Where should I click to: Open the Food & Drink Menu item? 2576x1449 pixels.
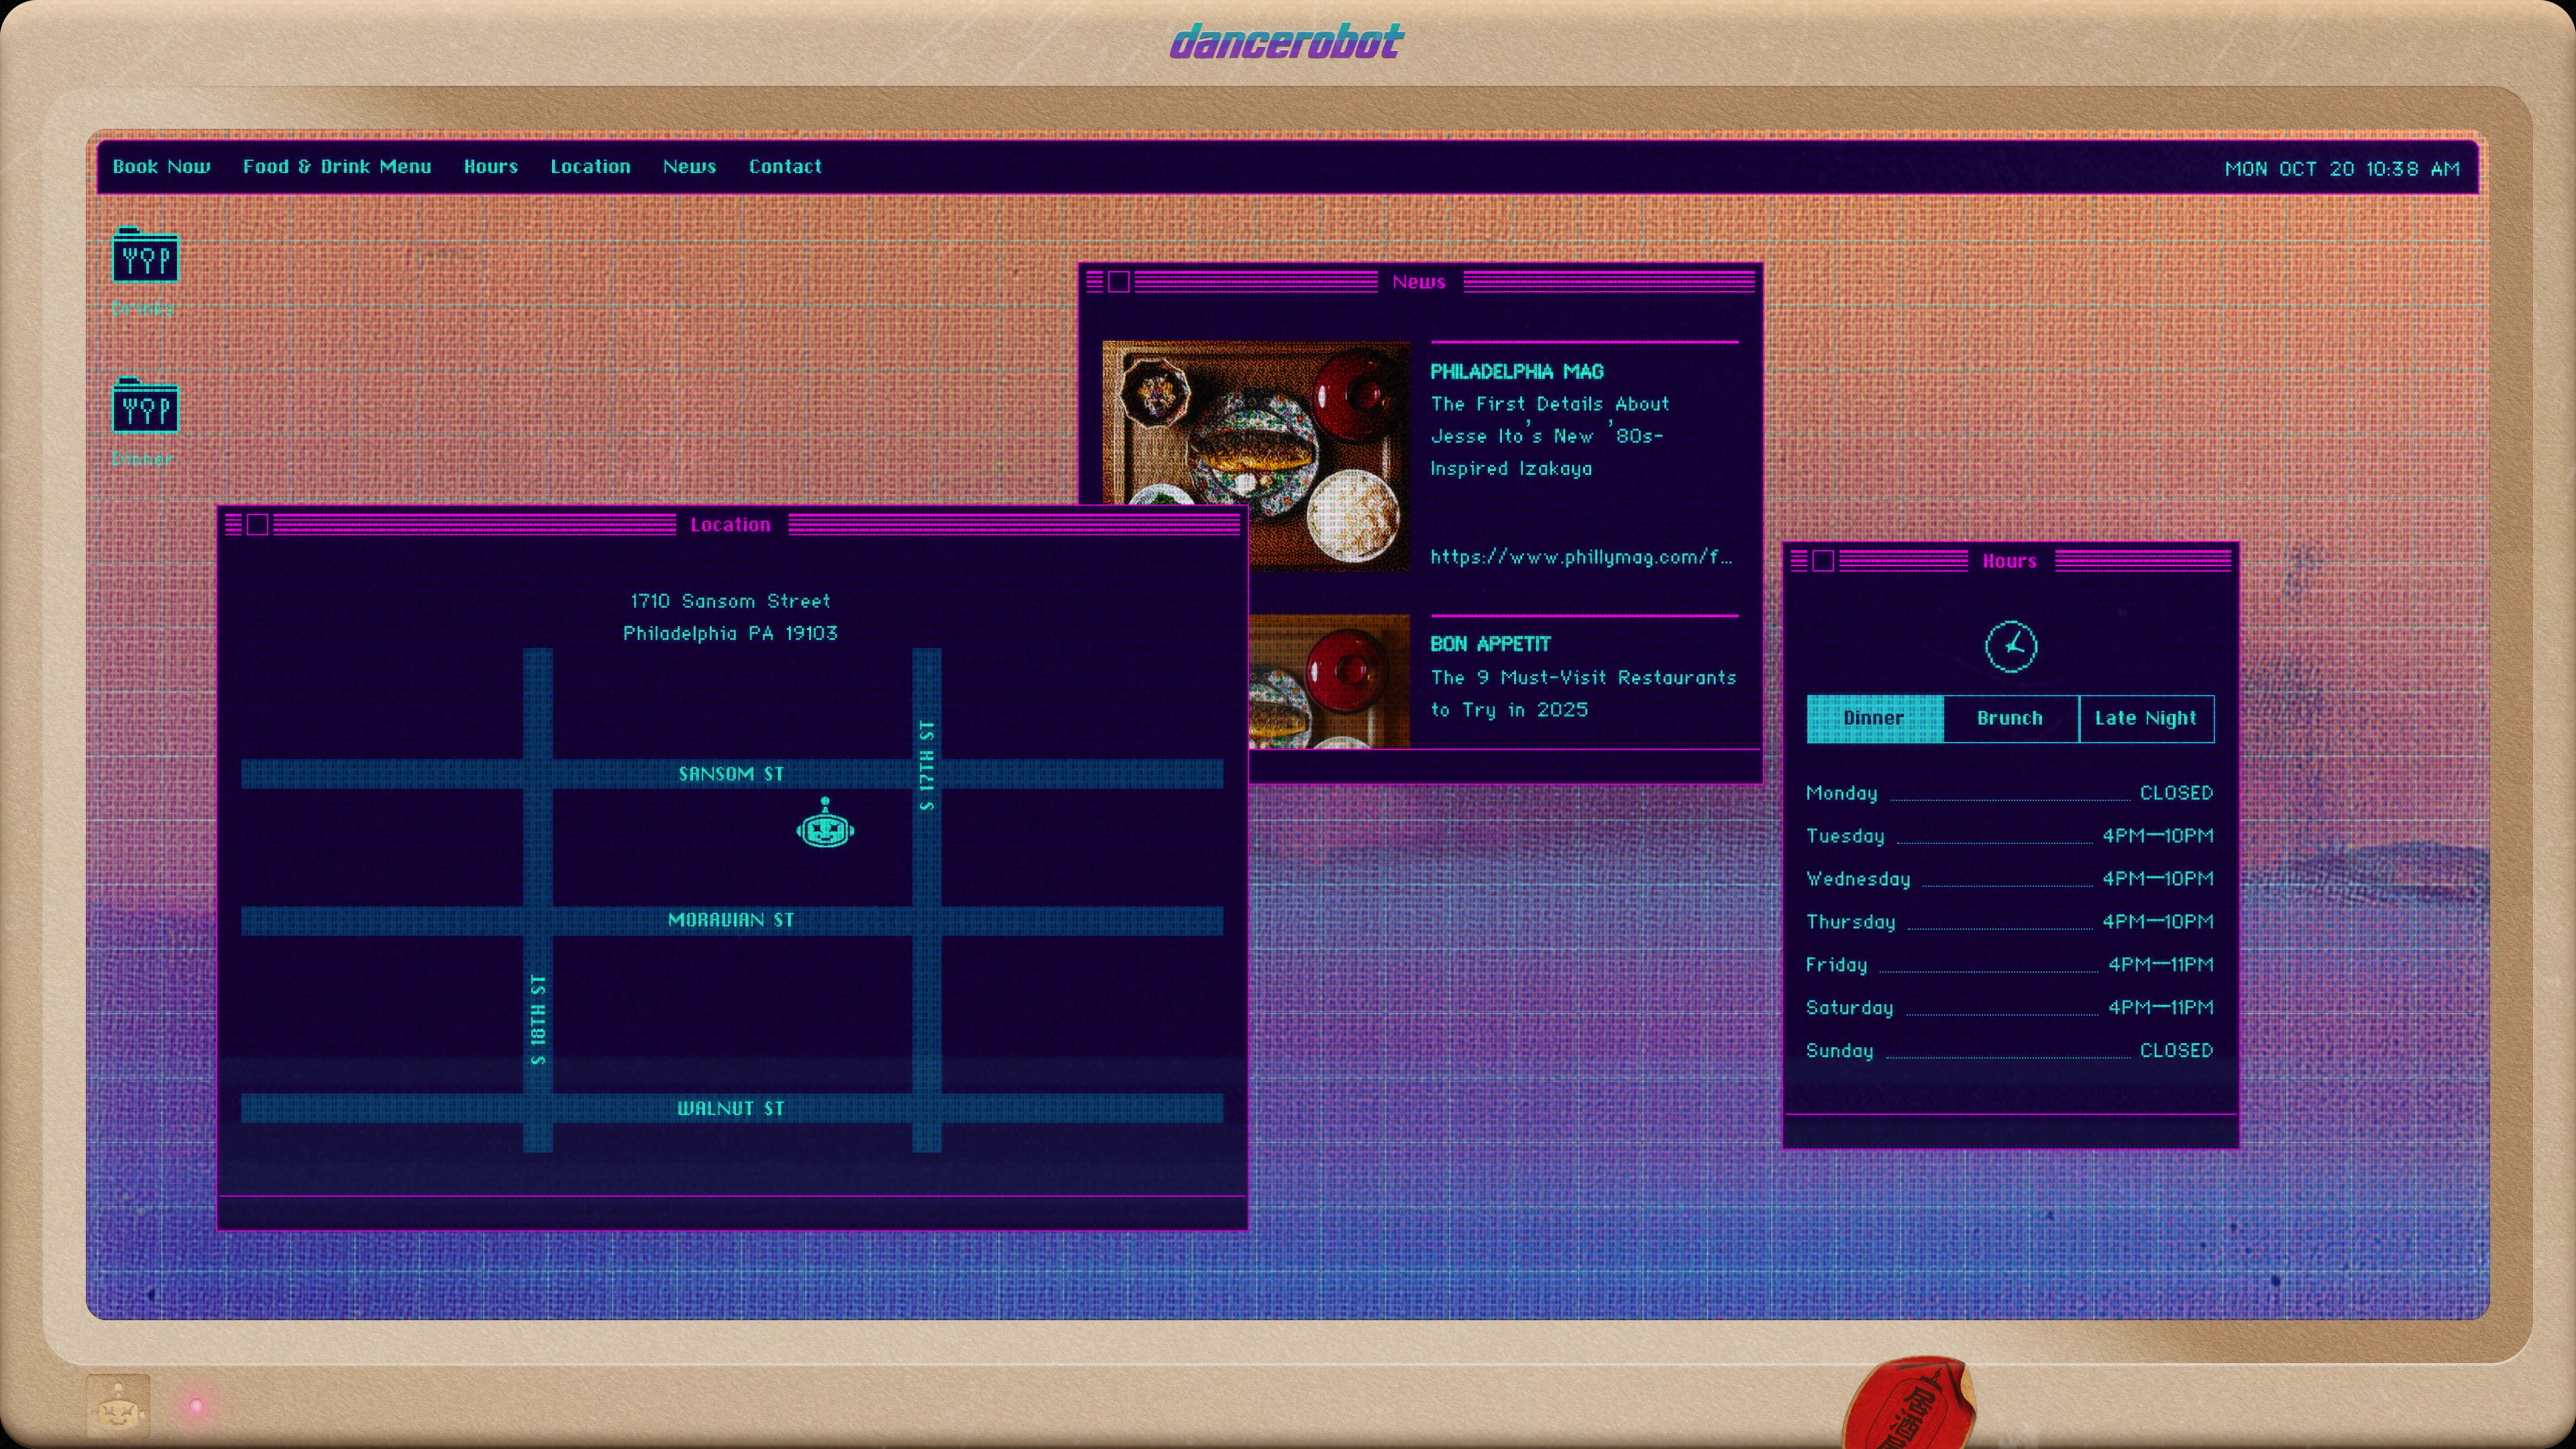point(337,167)
